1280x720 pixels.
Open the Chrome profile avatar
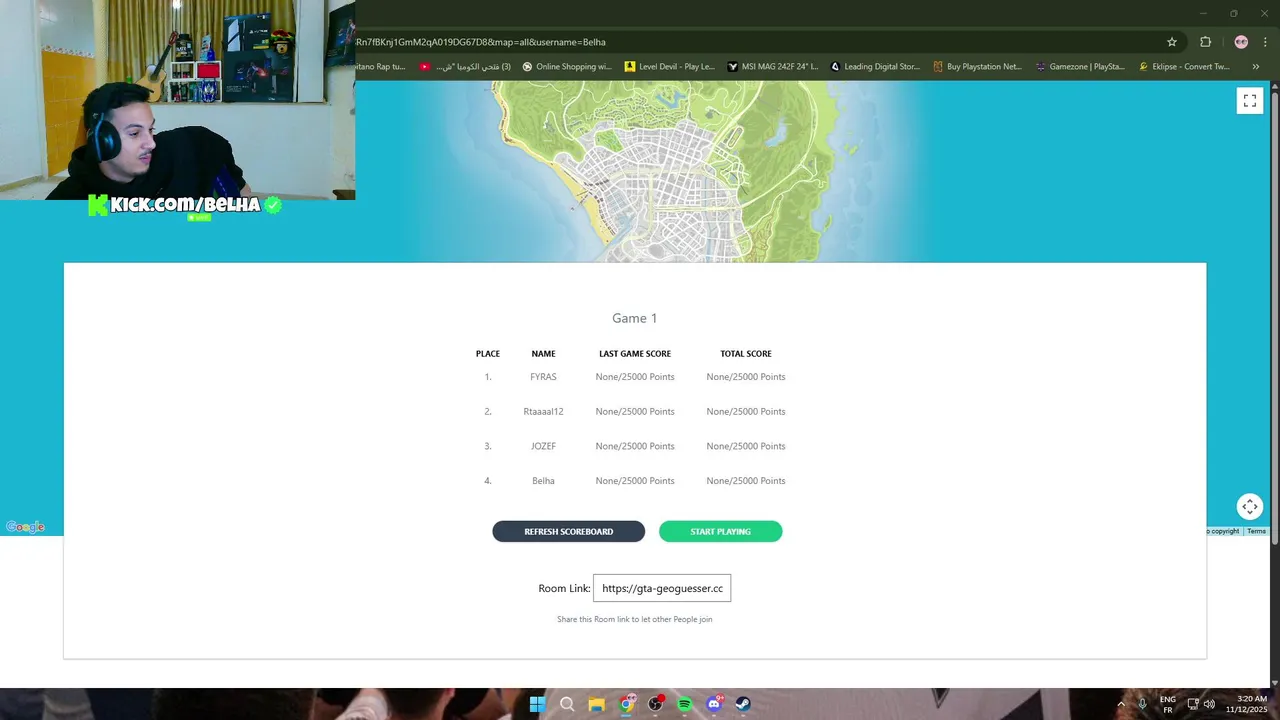1241,42
